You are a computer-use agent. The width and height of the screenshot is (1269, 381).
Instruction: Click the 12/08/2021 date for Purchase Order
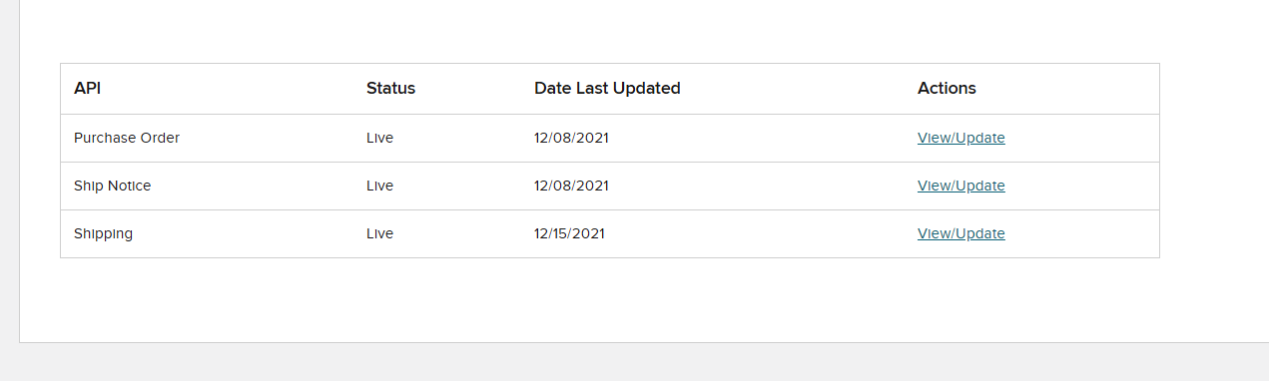[571, 138]
